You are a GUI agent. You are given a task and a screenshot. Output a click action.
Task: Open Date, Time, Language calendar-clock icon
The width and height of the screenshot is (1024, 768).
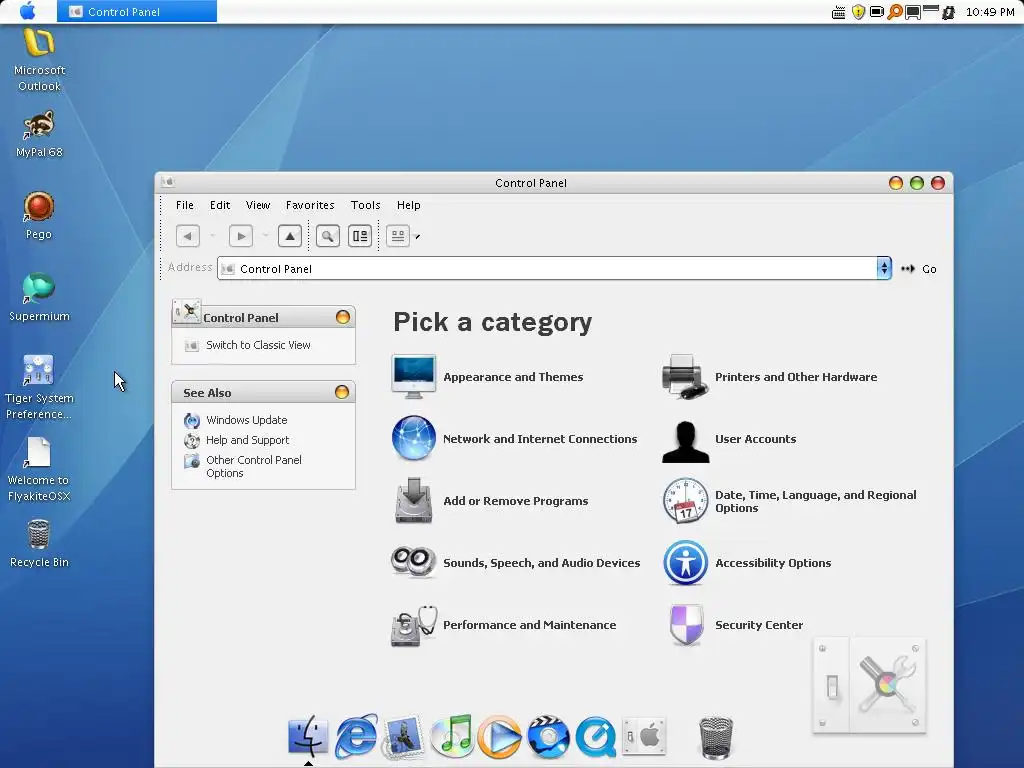pos(685,500)
